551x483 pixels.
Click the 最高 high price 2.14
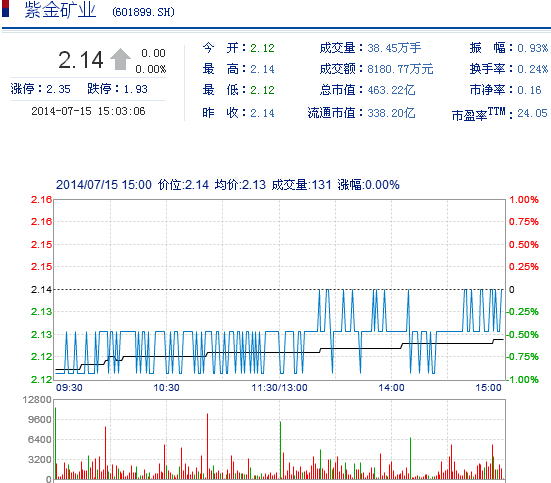[262, 69]
